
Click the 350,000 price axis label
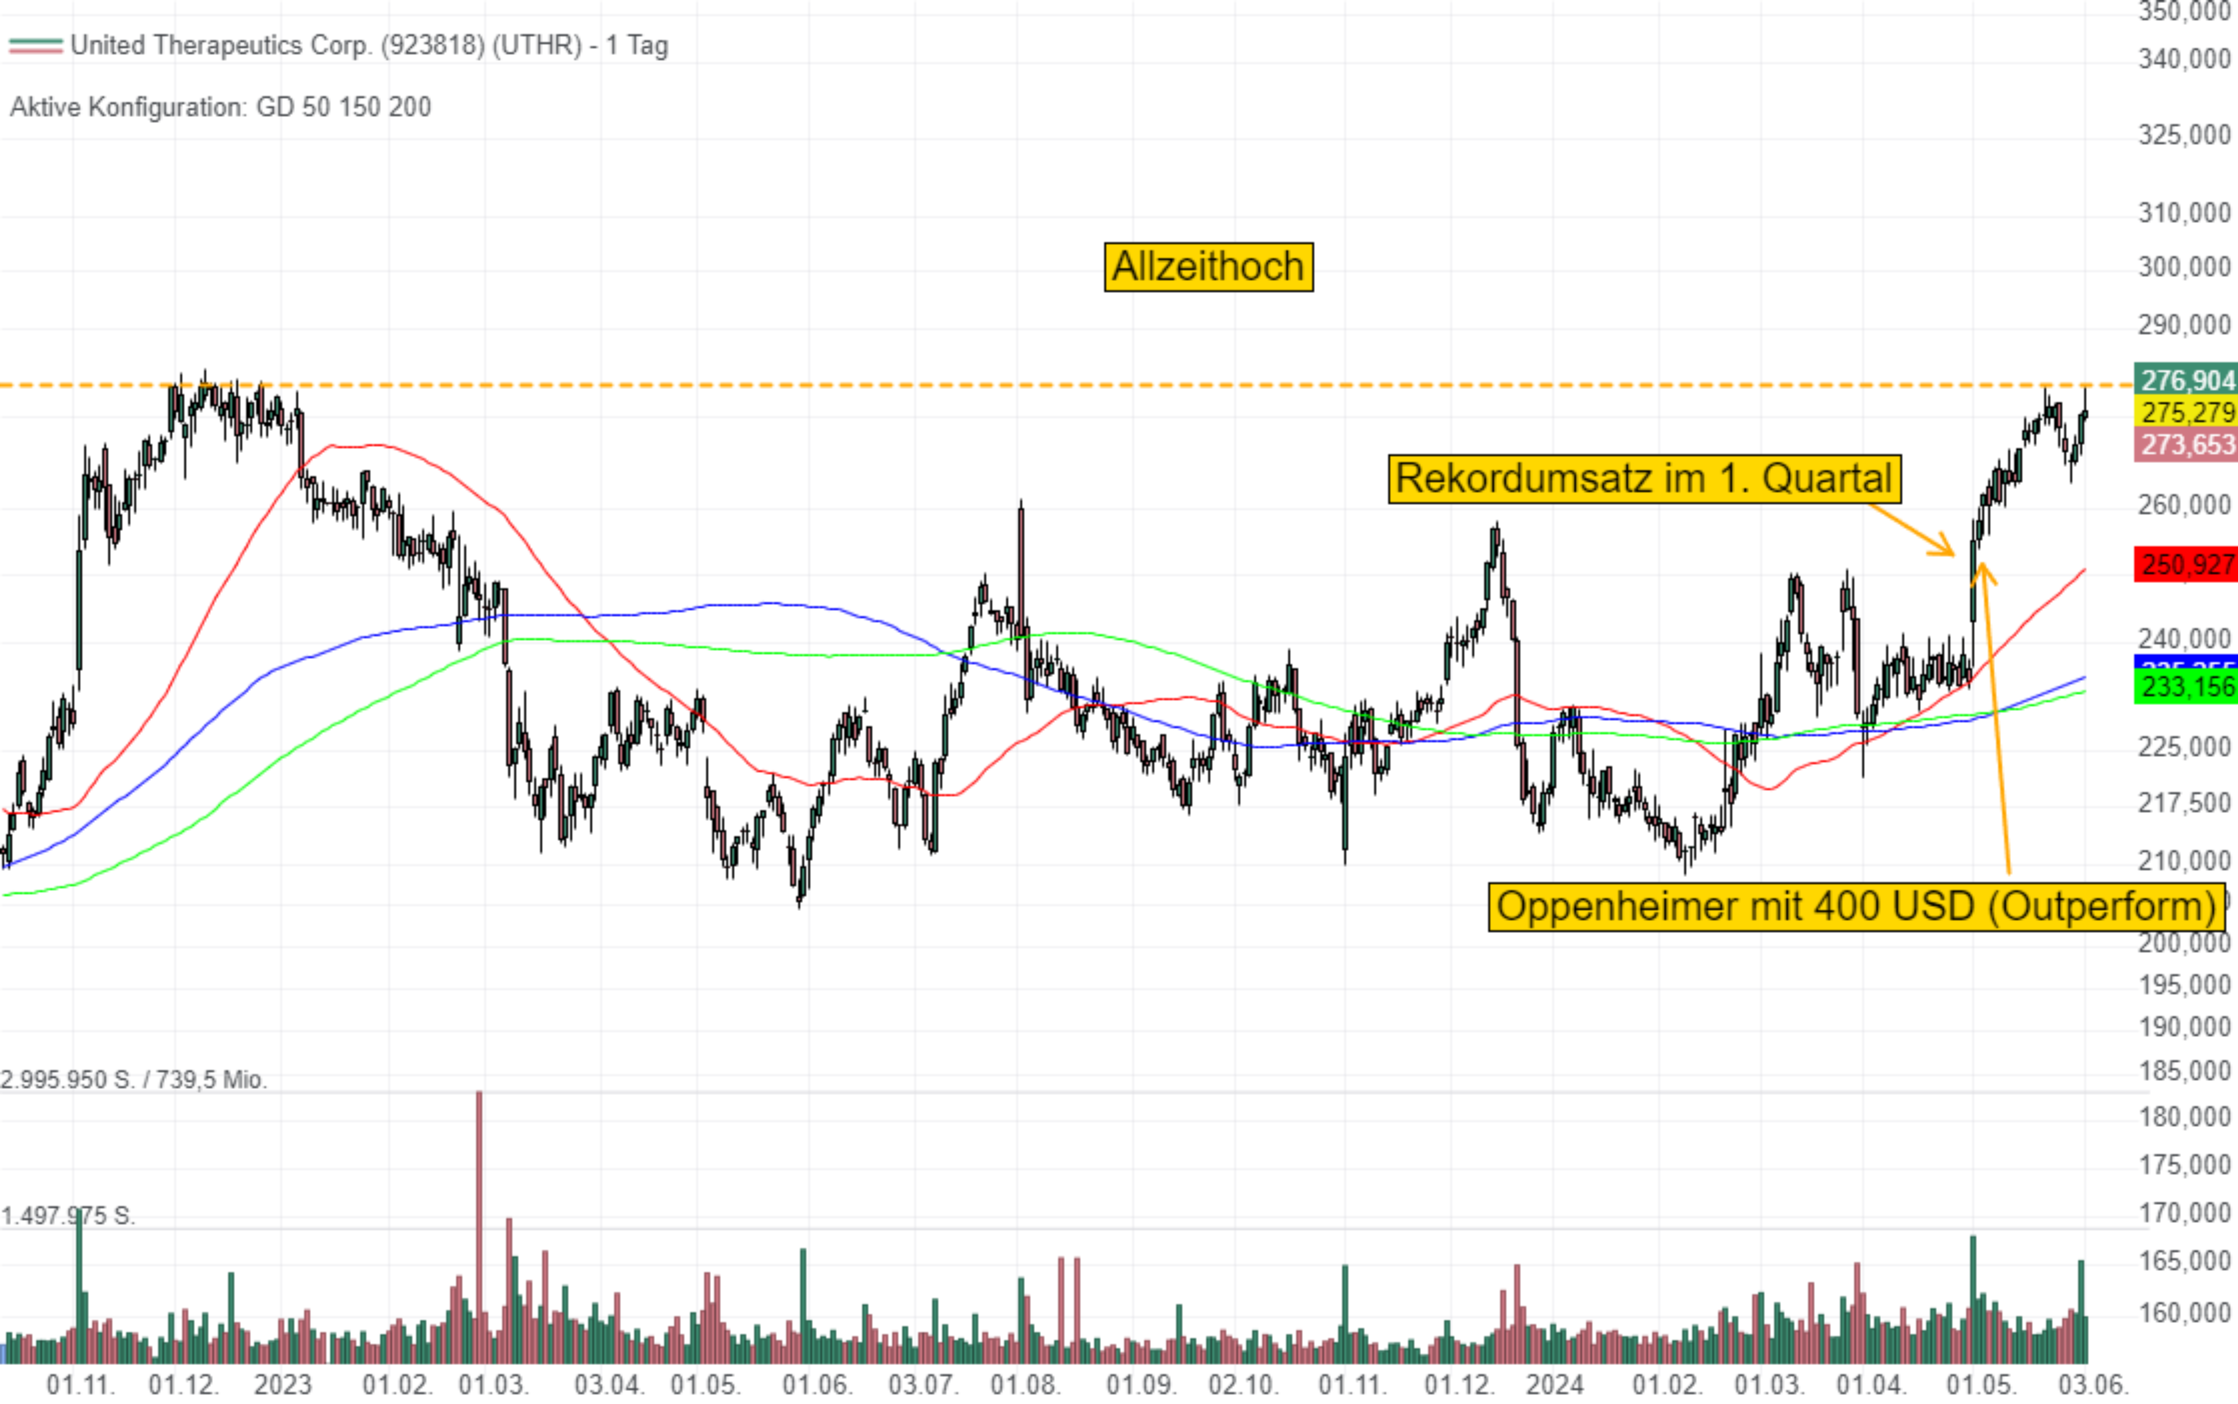pyautogui.click(x=2184, y=11)
